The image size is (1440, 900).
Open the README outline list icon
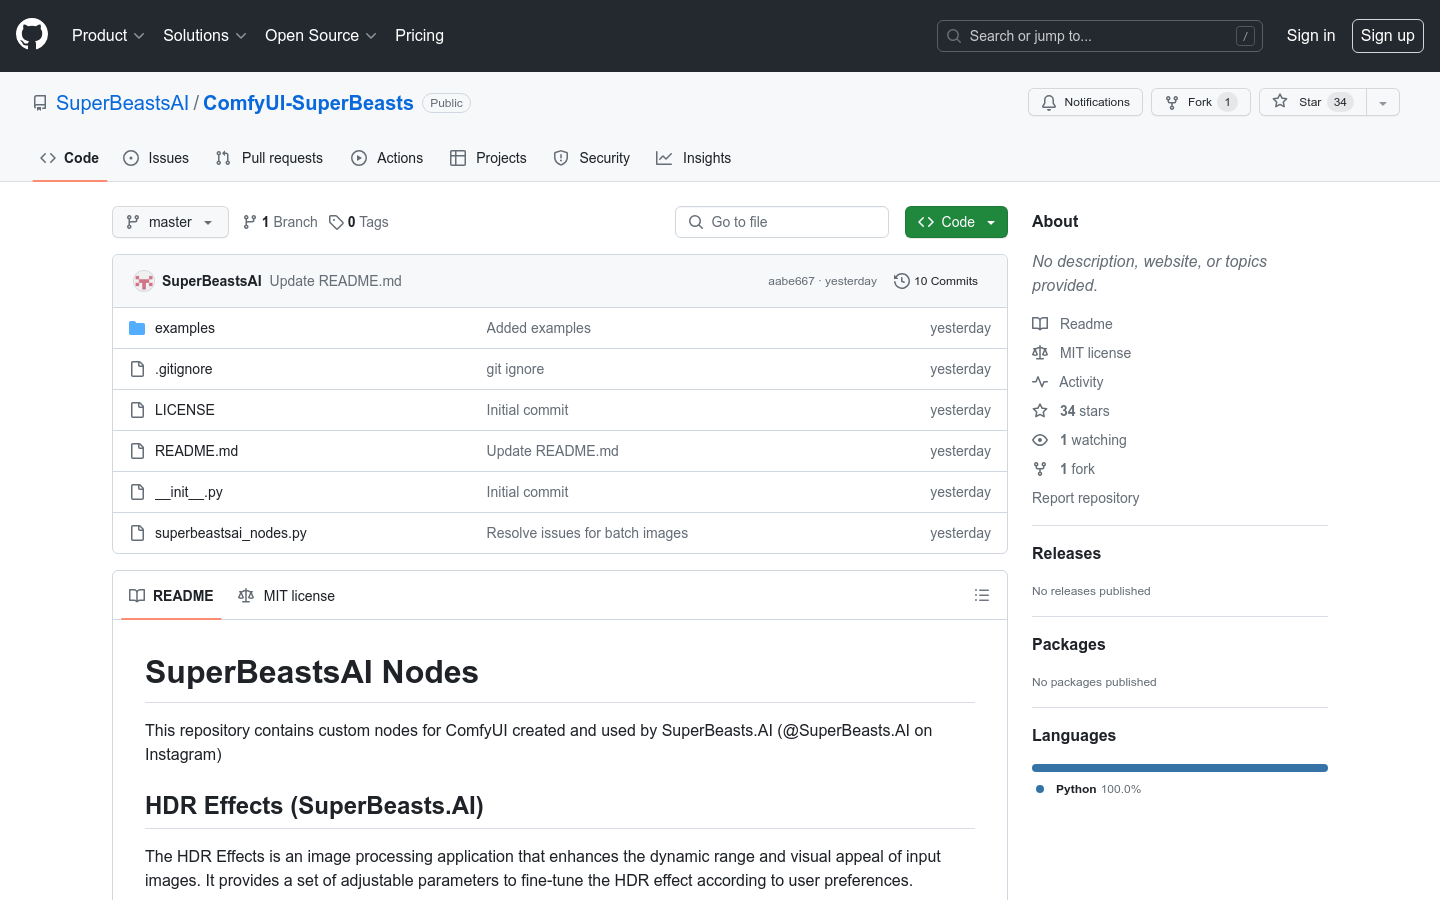click(x=982, y=595)
